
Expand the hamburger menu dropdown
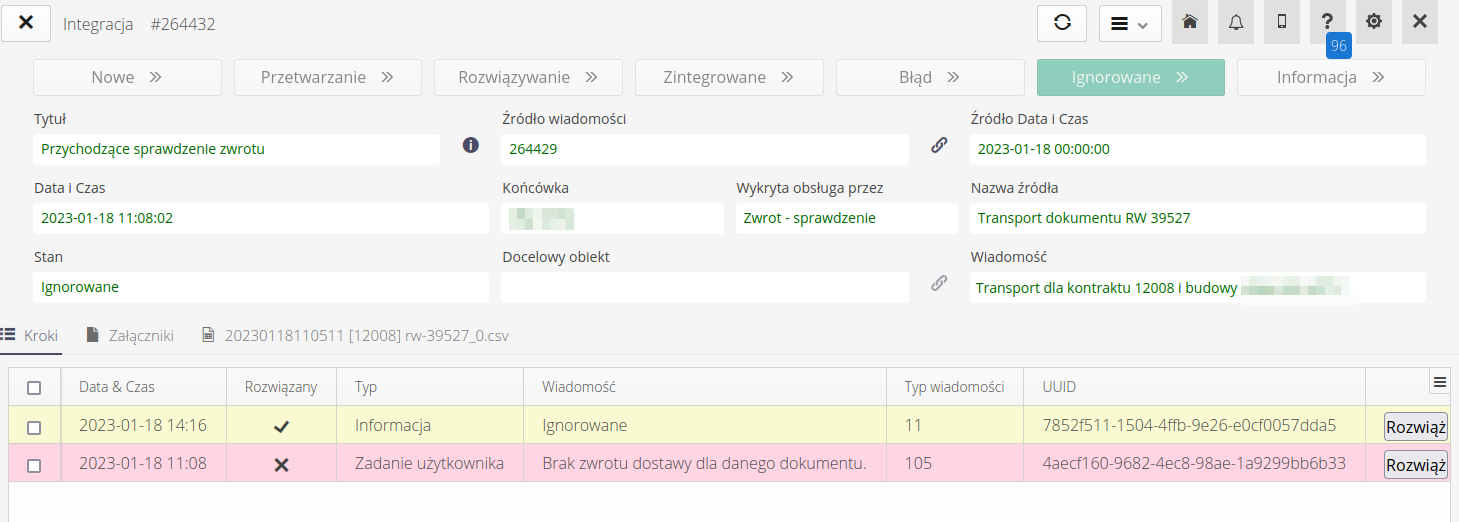pos(1130,23)
